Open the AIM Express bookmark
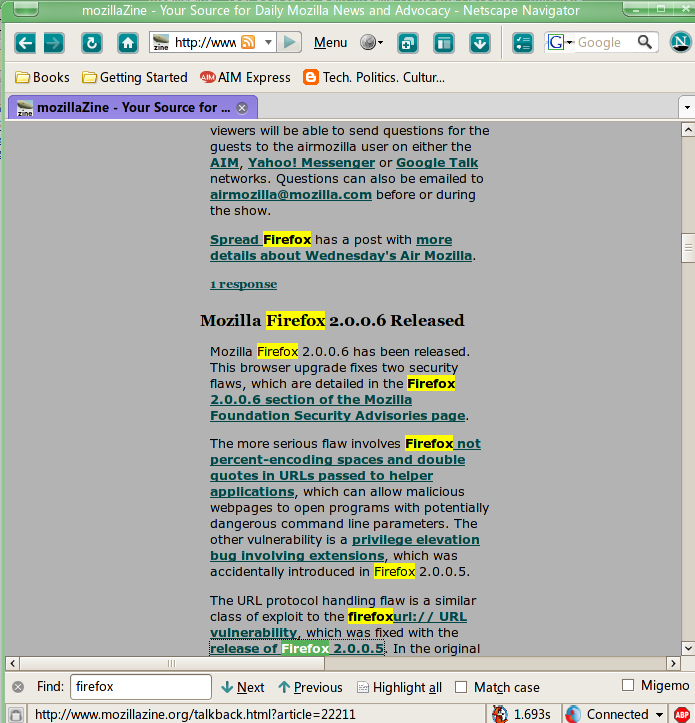695x723 pixels. (245, 77)
